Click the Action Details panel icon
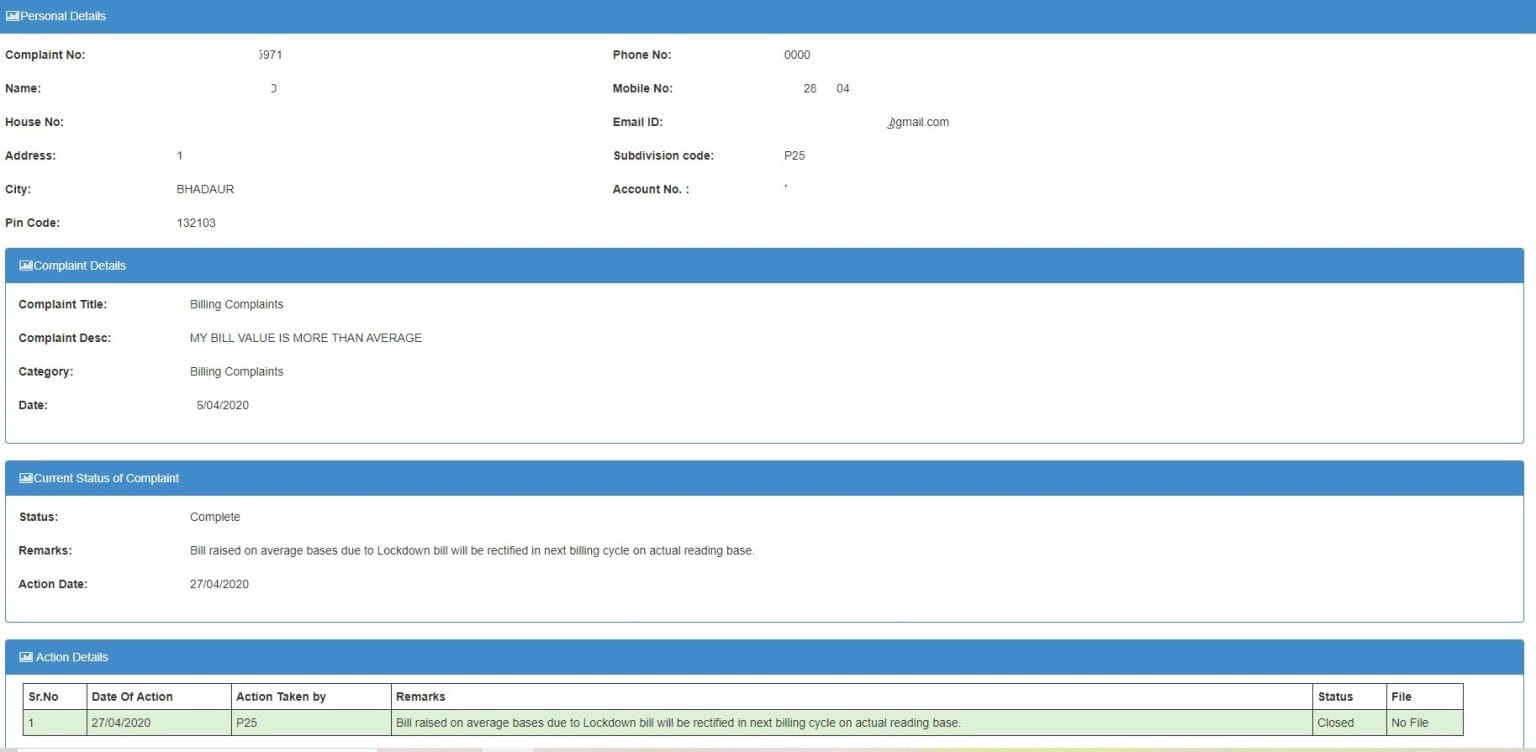The height and width of the screenshot is (752, 1536). 26,657
